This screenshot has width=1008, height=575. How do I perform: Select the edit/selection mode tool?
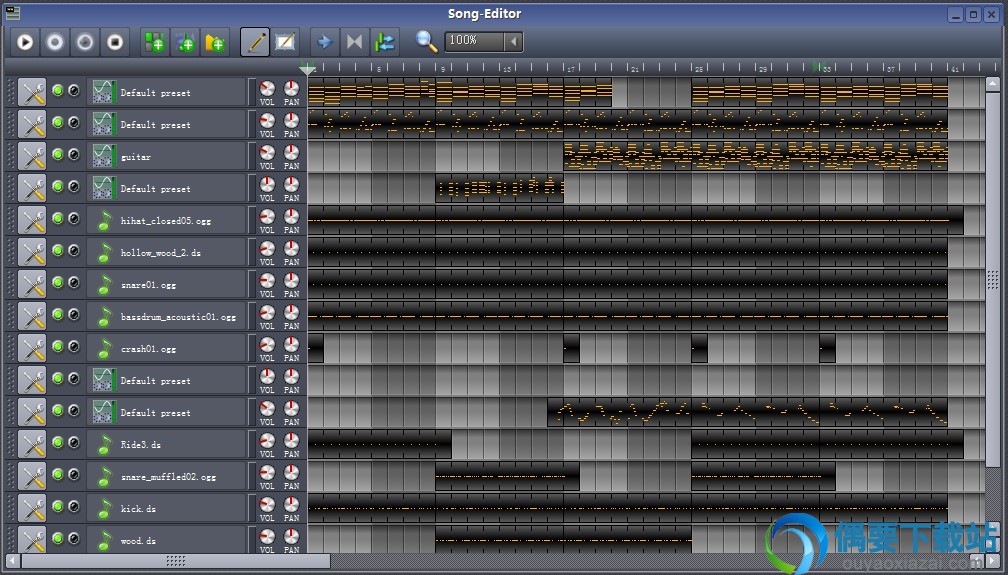285,42
